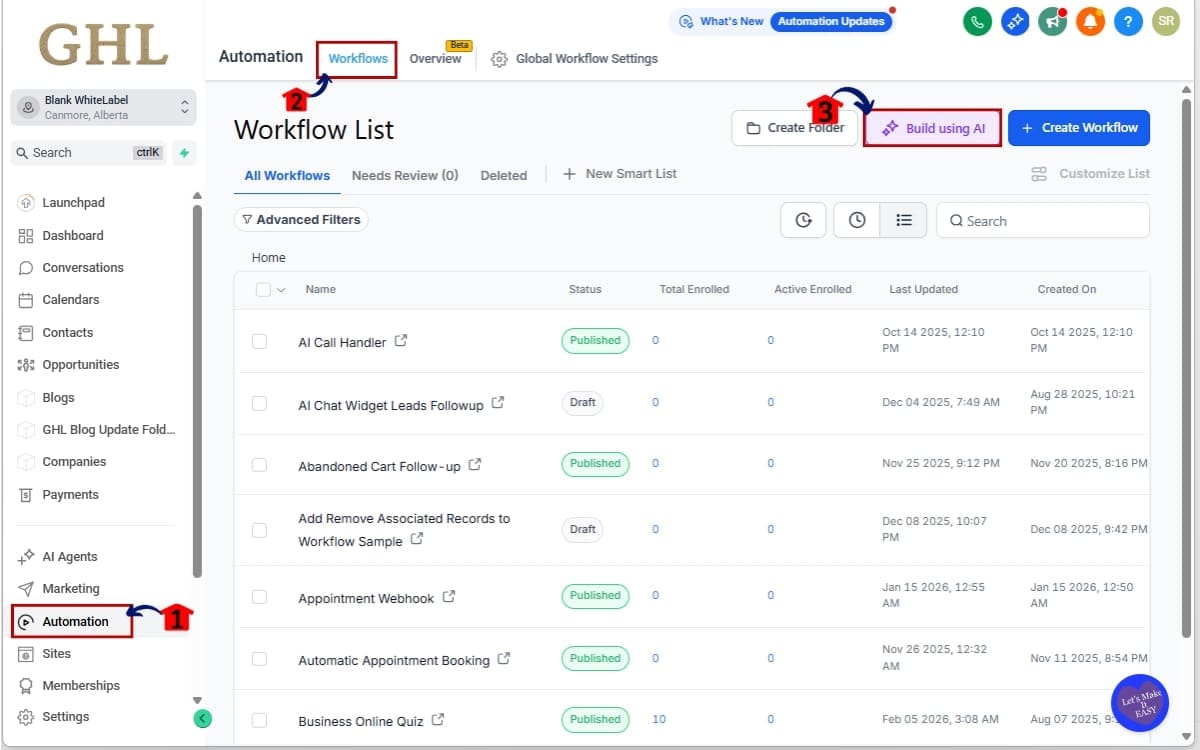Open the green phone dialer icon

[977, 21]
